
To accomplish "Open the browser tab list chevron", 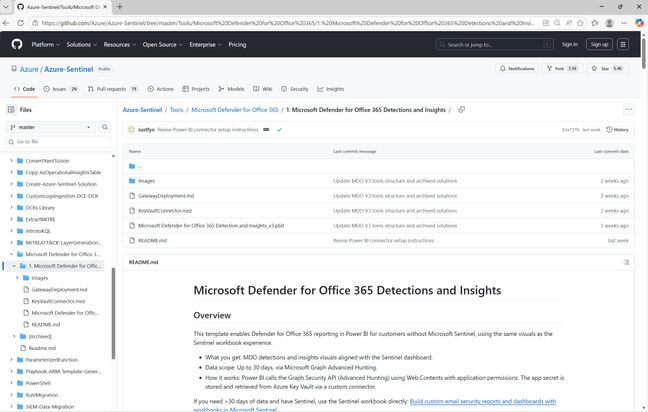I will tap(6, 7).
